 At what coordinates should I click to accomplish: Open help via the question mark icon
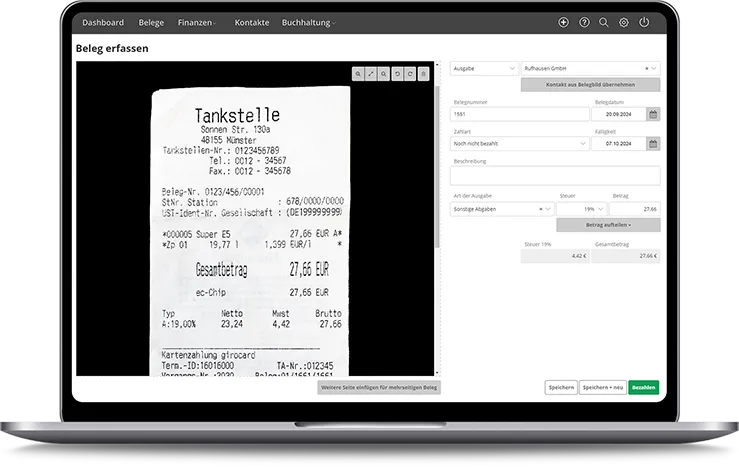pos(584,22)
